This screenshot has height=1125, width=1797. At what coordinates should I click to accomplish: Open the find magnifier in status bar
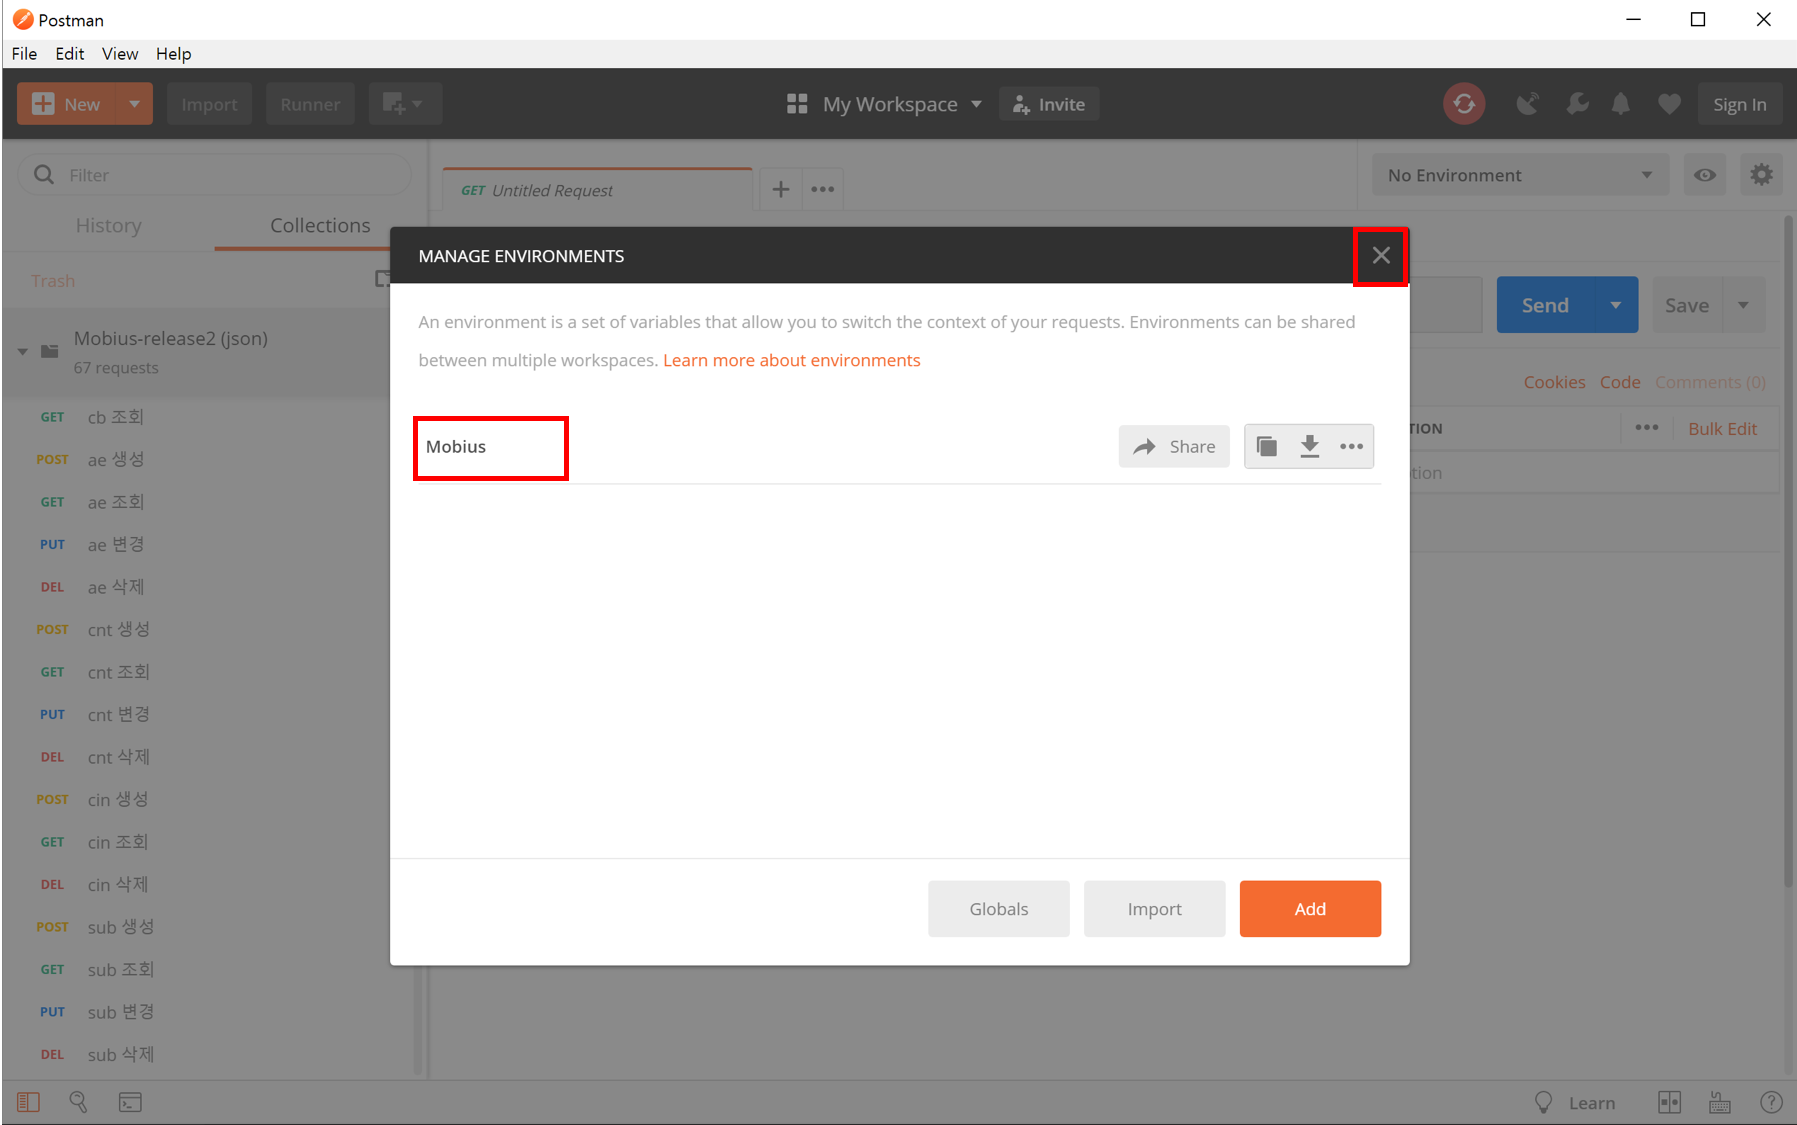click(78, 1102)
